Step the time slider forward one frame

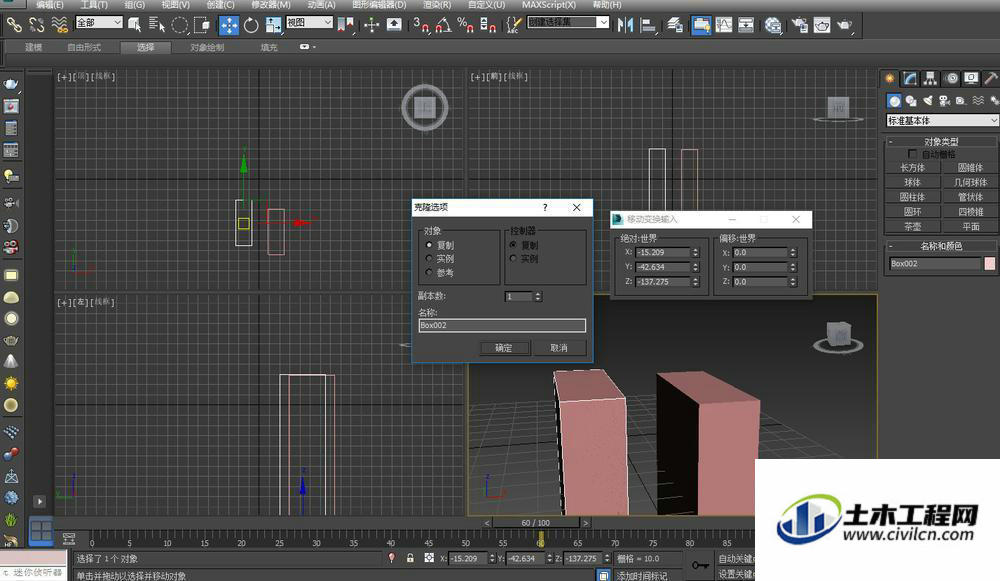585,523
